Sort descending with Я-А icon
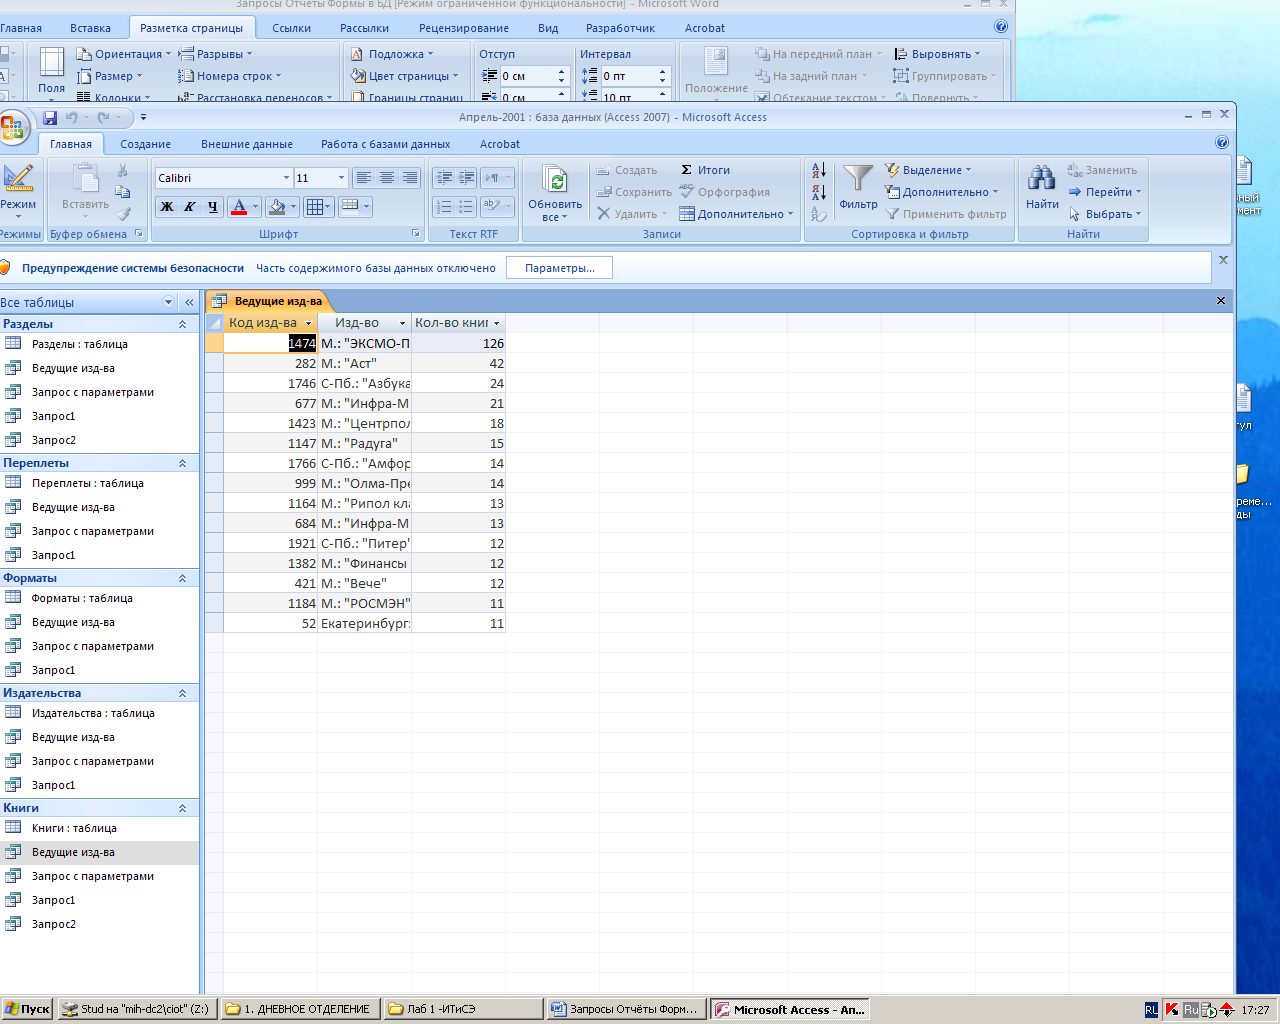The image size is (1280, 1024). tap(818, 192)
